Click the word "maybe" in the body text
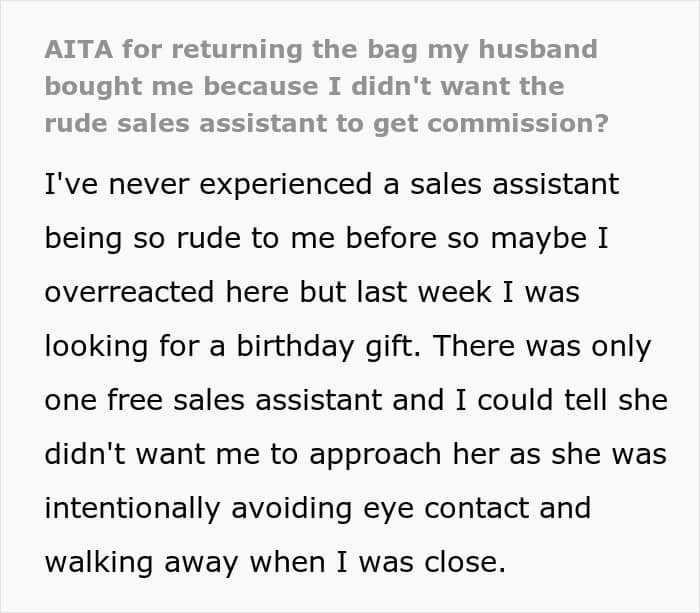Image resolution: width=700 pixels, height=613 pixels. click(539, 239)
